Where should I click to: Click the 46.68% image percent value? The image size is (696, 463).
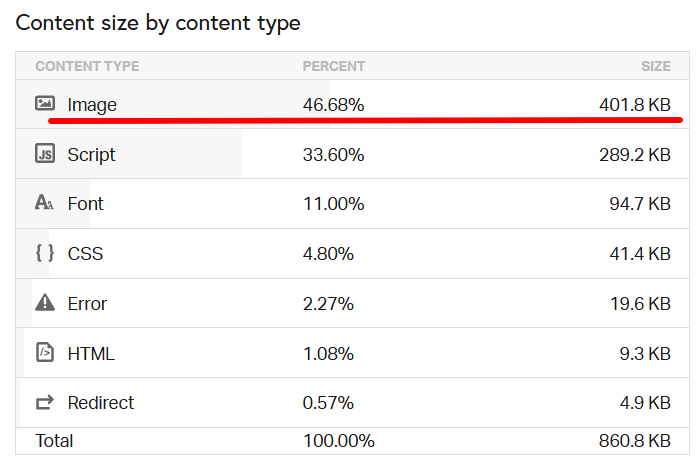tap(333, 105)
